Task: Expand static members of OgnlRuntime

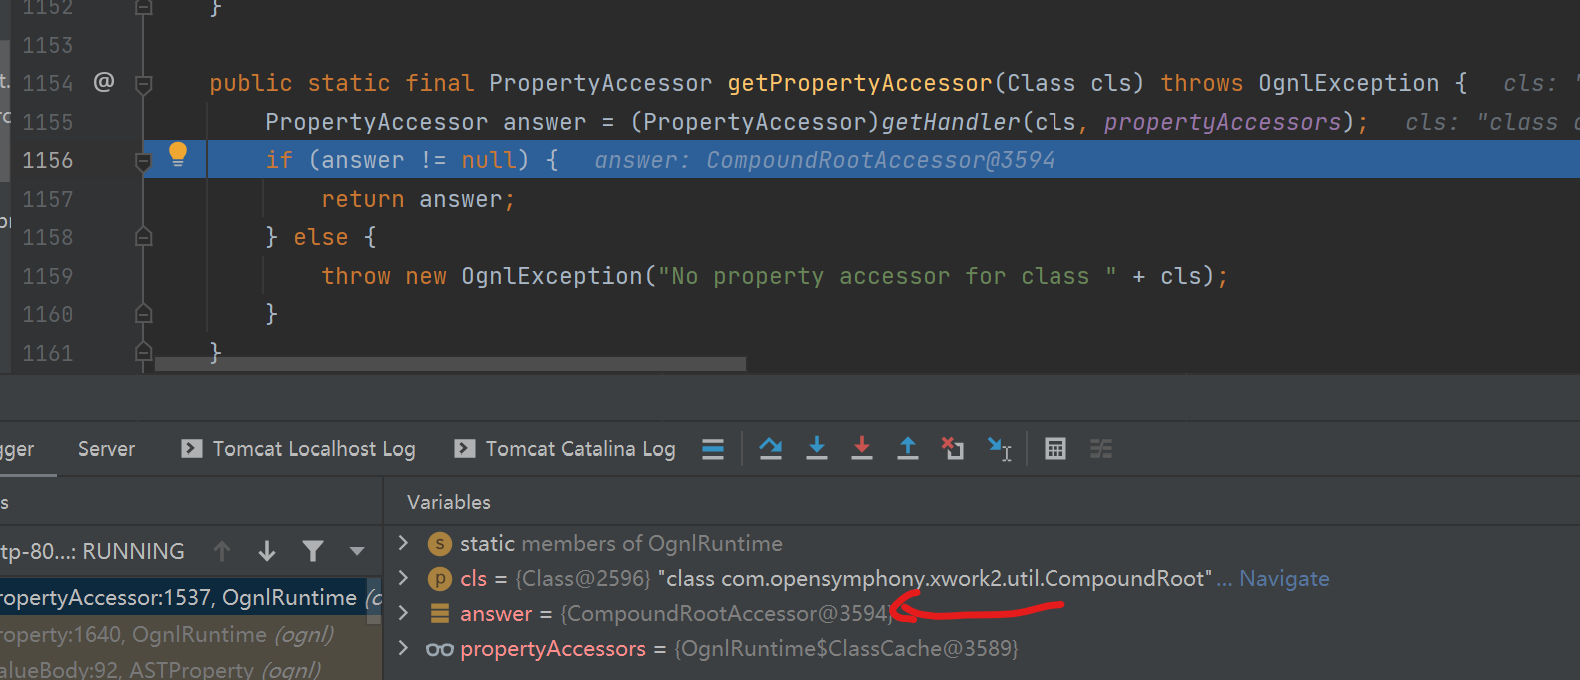Action: (x=403, y=543)
